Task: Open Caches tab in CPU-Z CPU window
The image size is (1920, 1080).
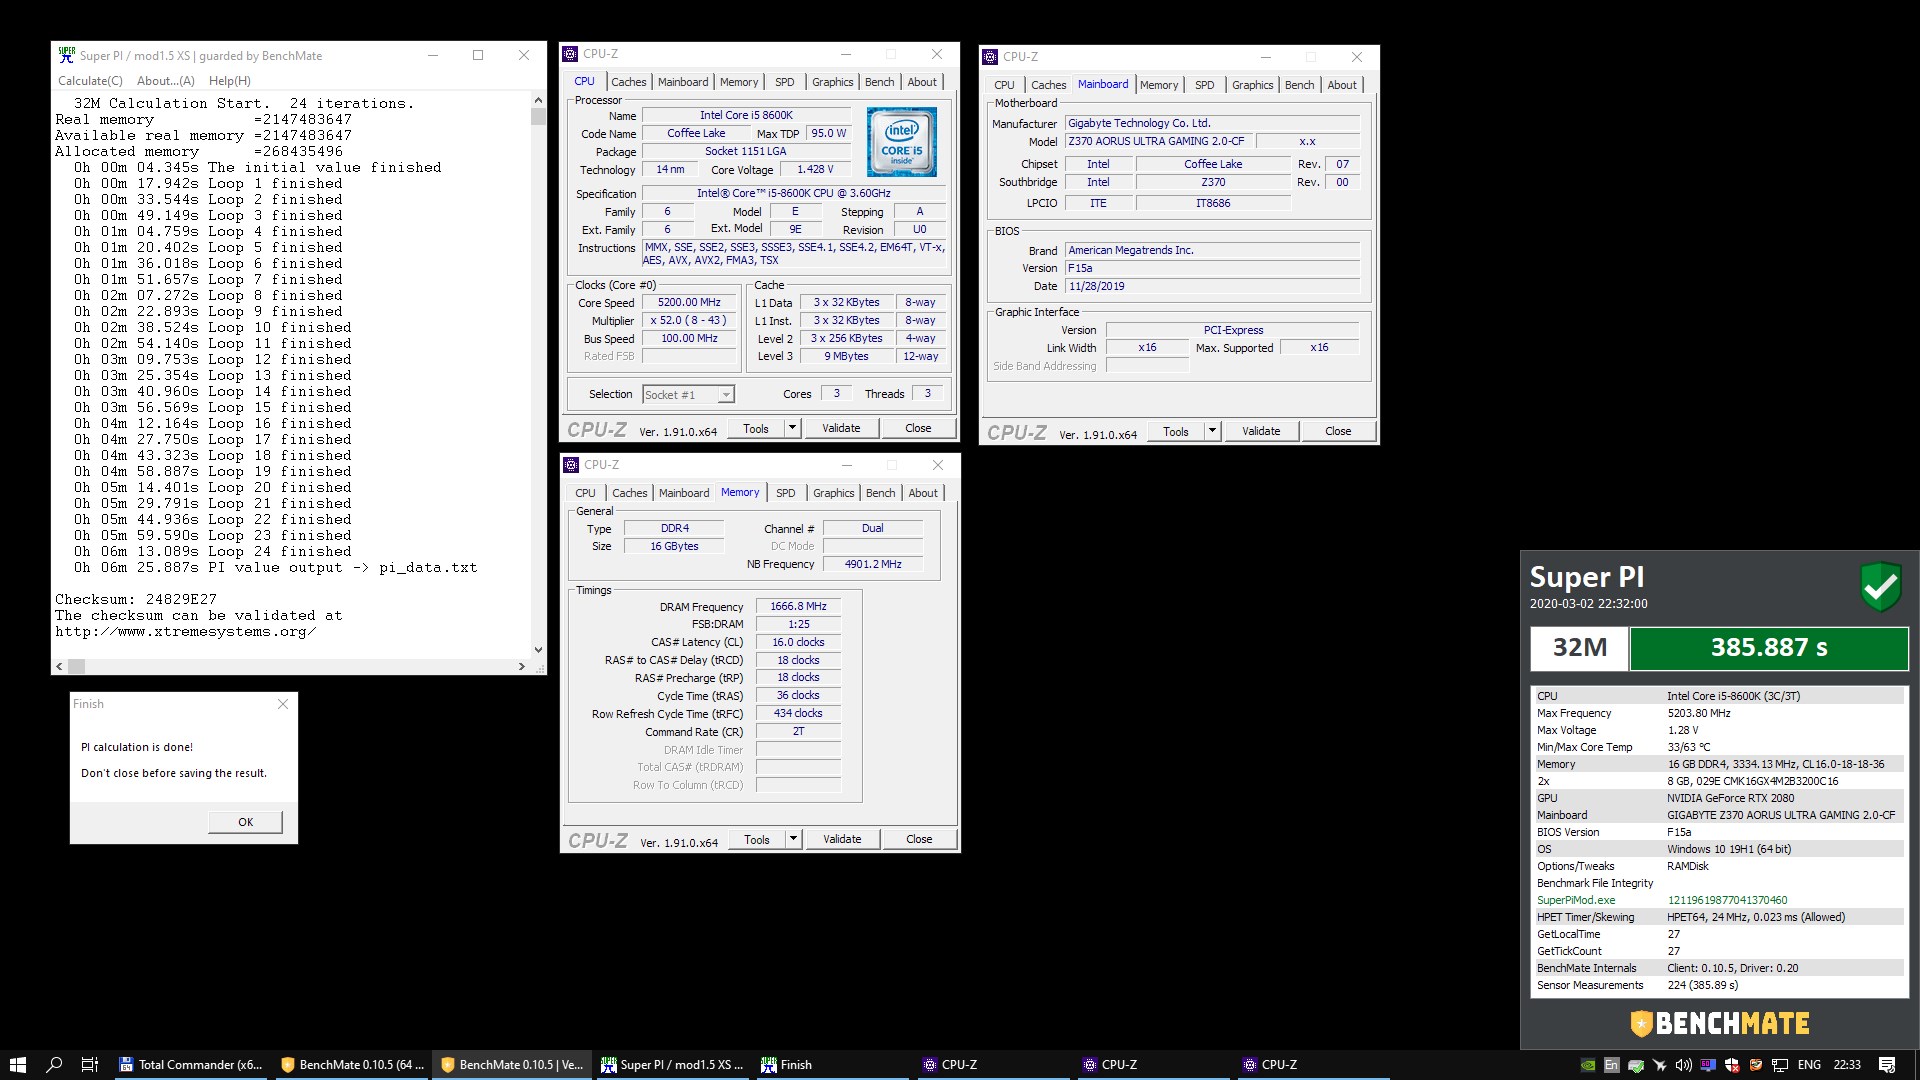Action: click(x=629, y=82)
